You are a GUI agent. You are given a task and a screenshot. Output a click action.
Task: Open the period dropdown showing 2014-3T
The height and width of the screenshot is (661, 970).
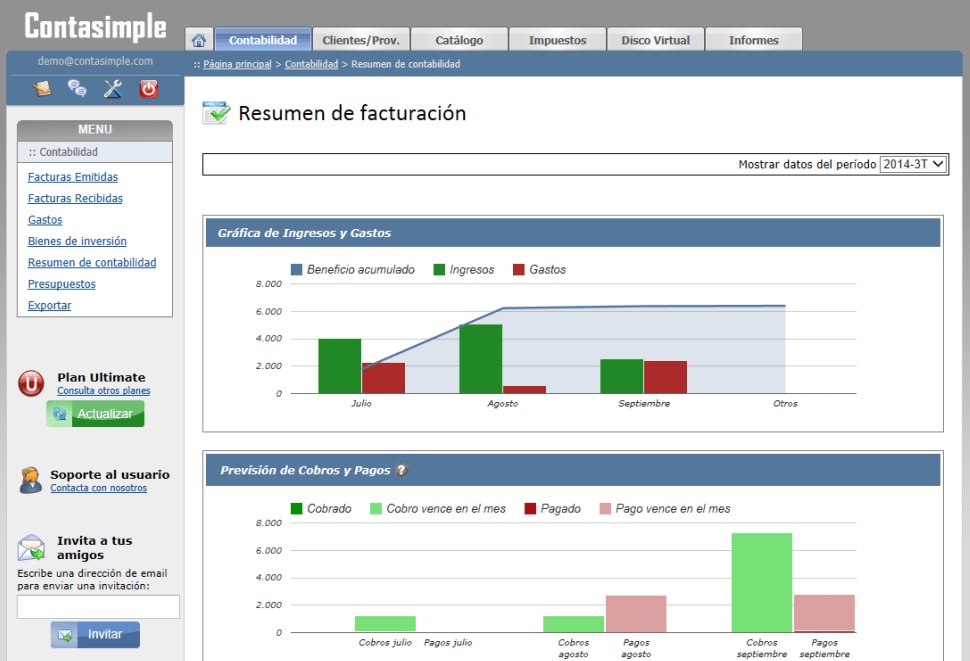[913, 164]
